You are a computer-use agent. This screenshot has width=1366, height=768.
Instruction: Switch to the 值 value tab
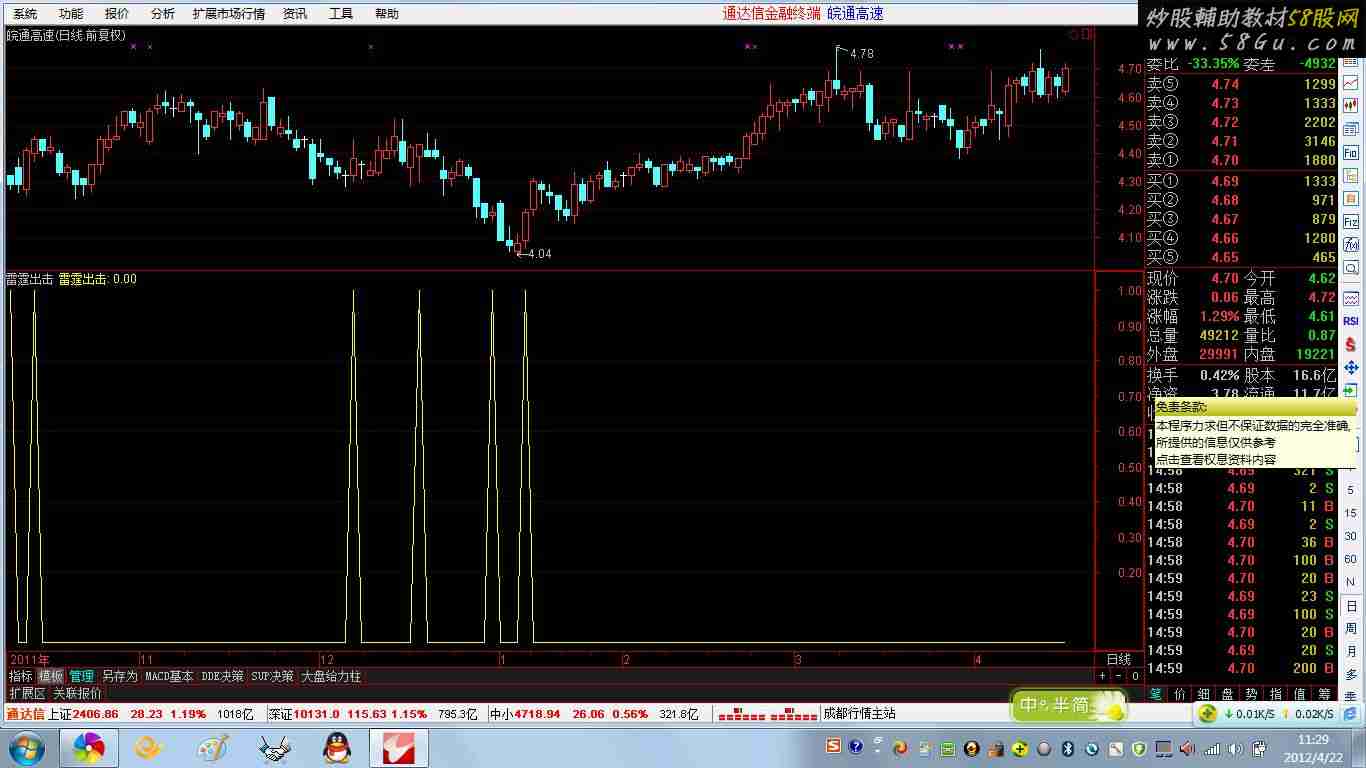pos(1300,693)
